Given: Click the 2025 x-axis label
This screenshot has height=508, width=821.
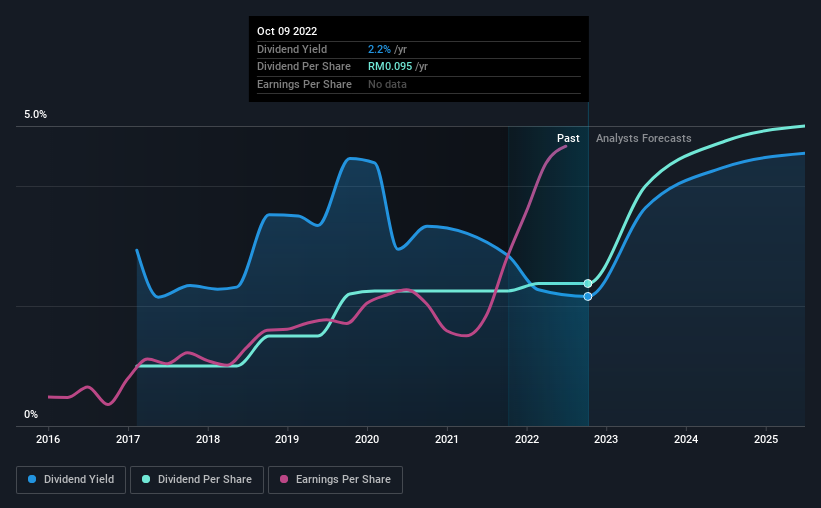Looking at the screenshot, I should [765, 439].
